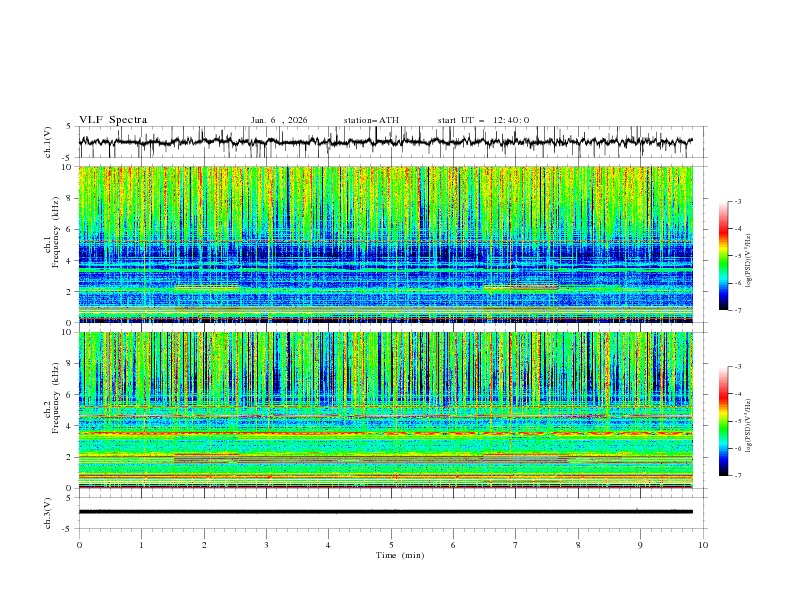Click the ch.1(V) waveform axis label
792x612 pixels.
(49, 142)
